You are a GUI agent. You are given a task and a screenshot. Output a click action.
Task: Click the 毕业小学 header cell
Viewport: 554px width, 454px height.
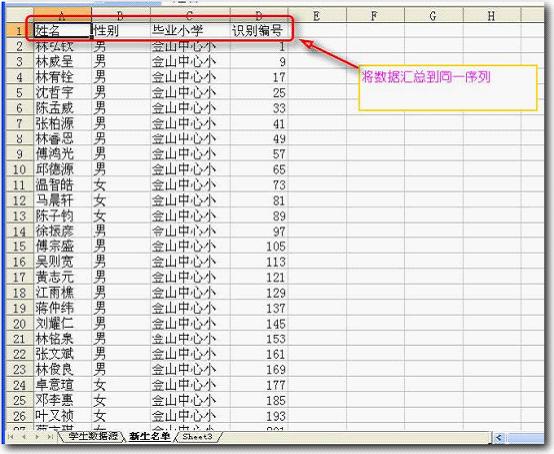pyautogui.click(x=190, y=31)
